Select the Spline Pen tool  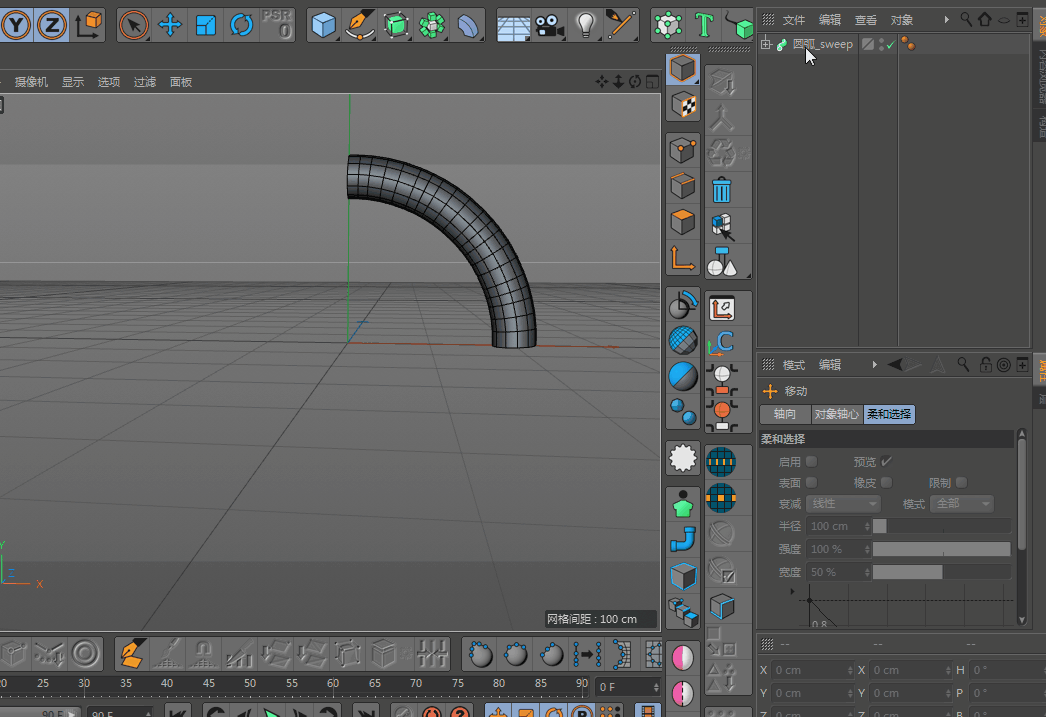(x=360, y=25)
